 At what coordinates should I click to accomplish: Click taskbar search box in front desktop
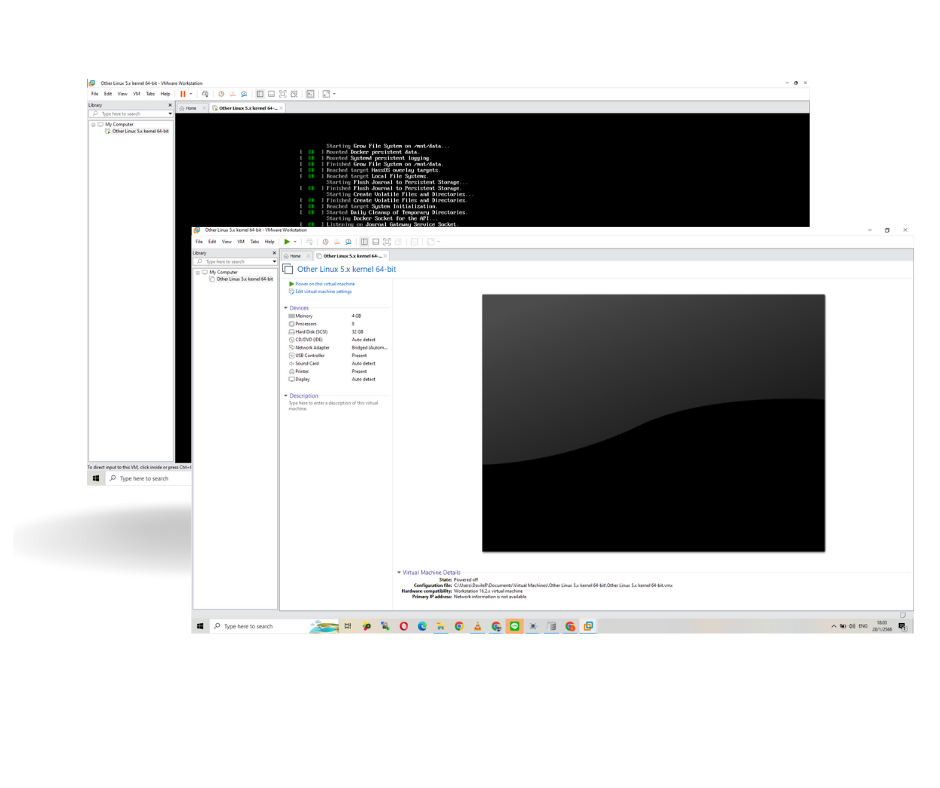[274, 627]
